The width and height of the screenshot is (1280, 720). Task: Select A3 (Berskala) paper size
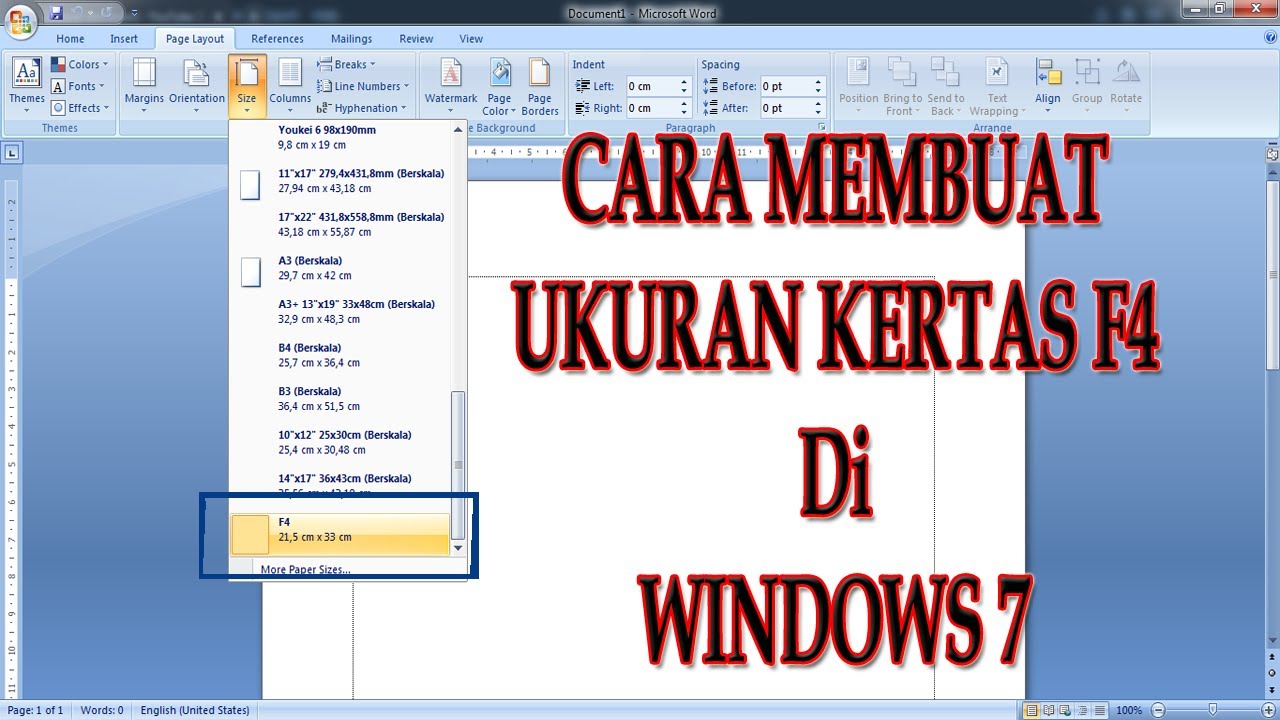(340, 268)
